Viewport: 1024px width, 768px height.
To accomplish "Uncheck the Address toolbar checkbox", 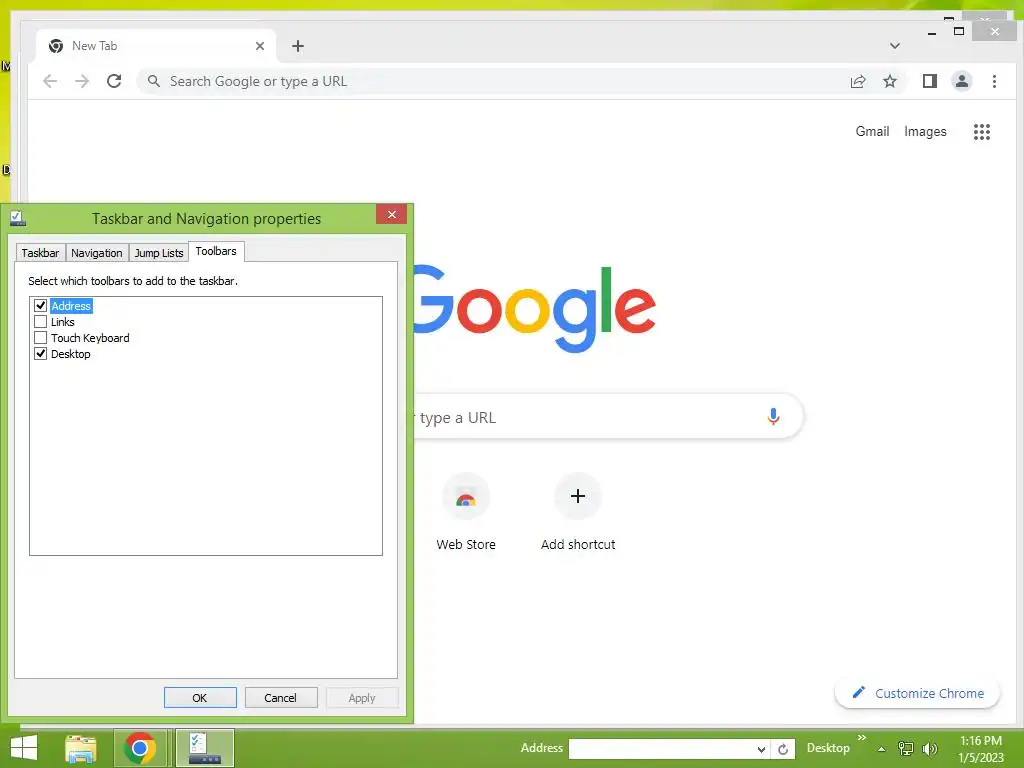I will [x=40, y=306].
